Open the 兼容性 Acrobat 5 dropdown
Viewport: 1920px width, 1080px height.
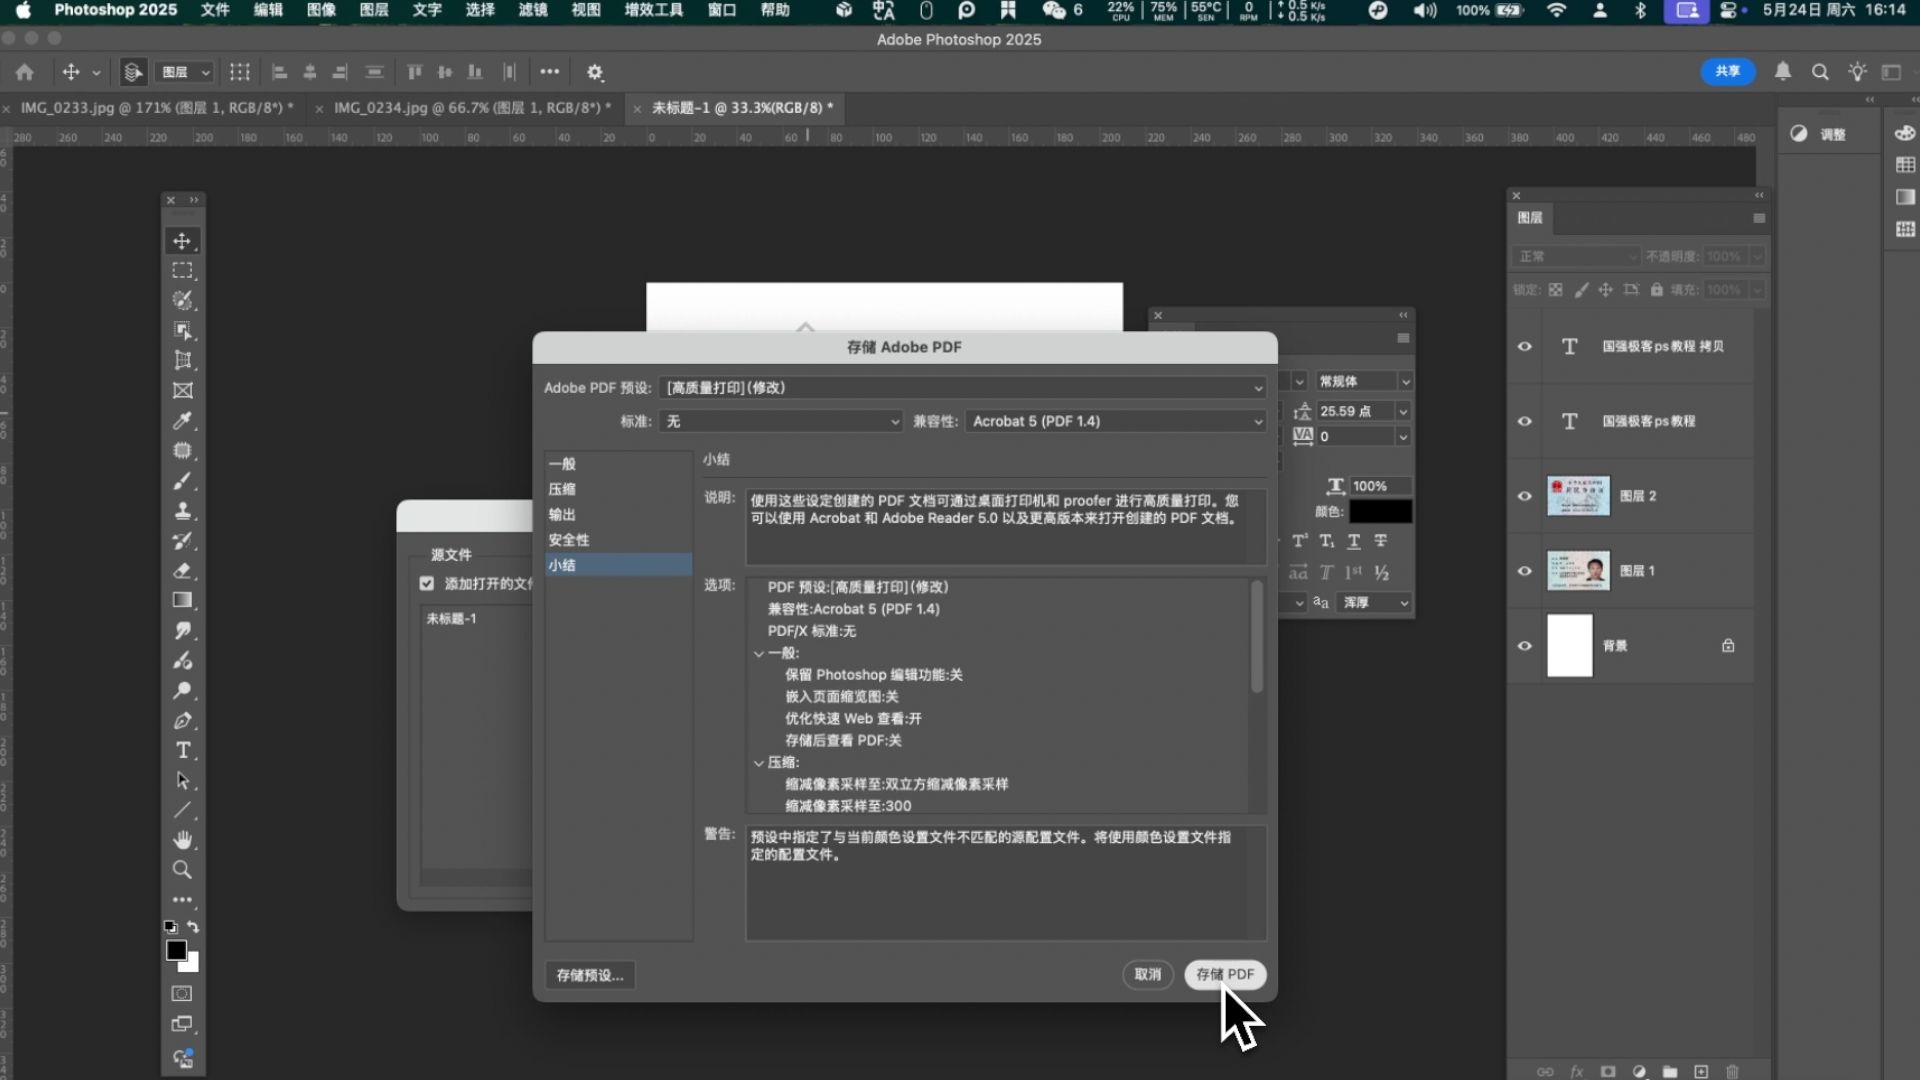[1116, 422]
